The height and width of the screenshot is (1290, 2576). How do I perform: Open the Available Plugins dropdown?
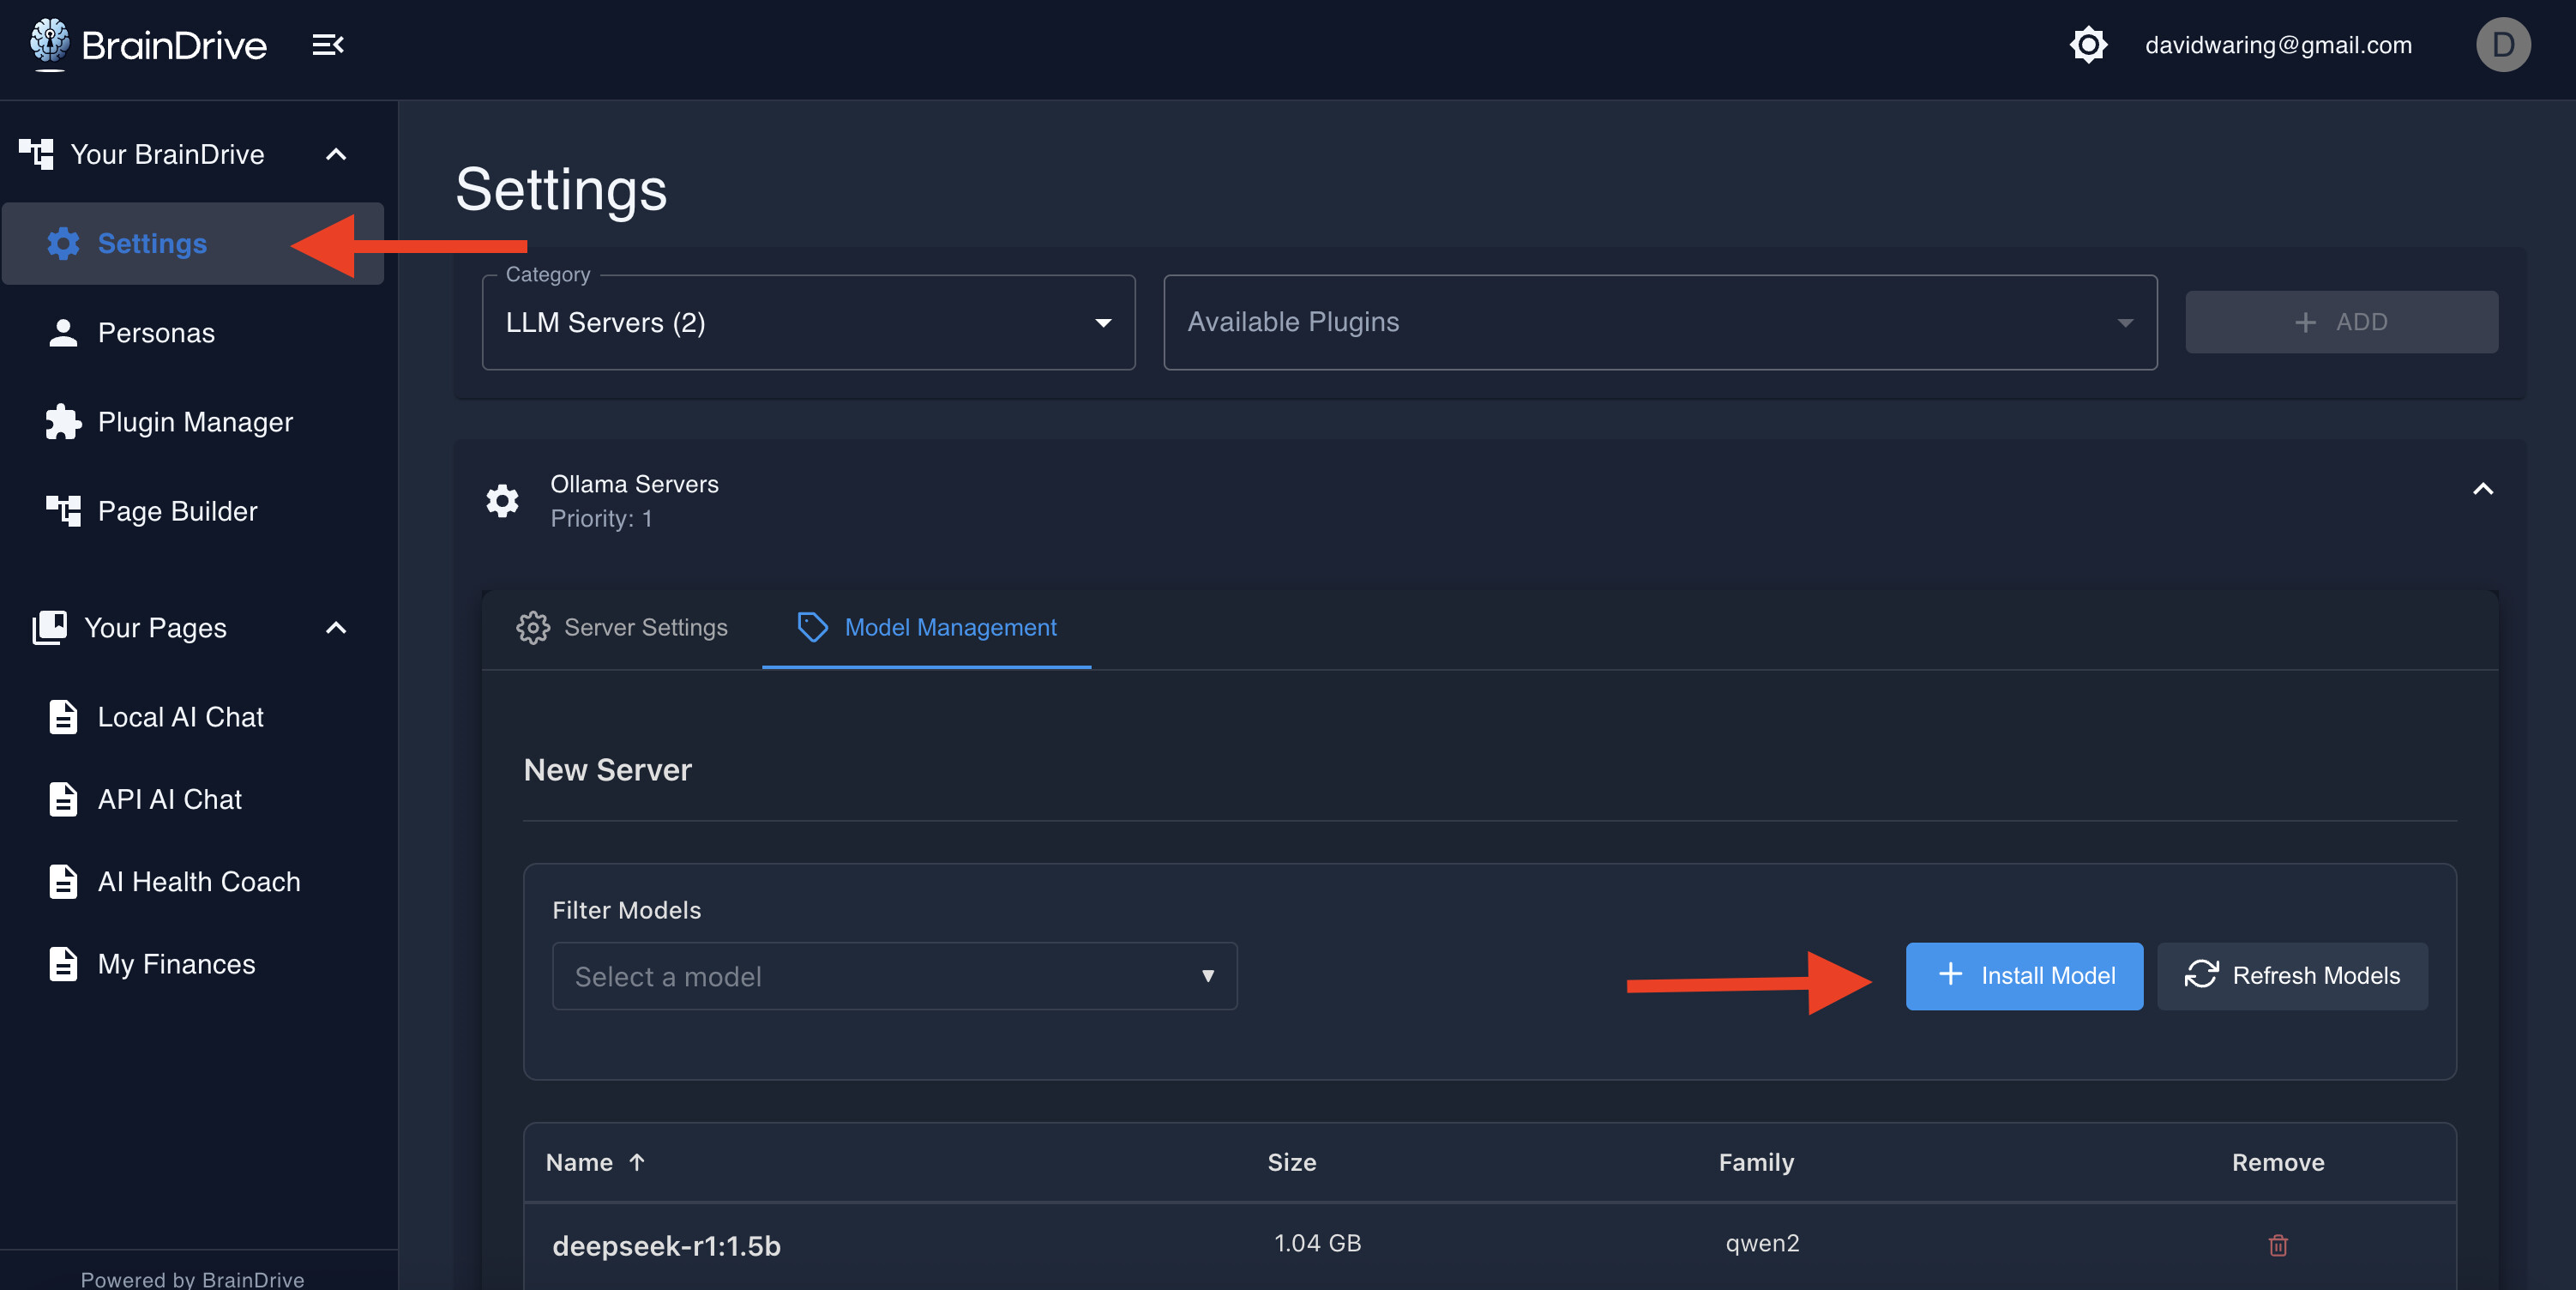[x=1659, y=323]
